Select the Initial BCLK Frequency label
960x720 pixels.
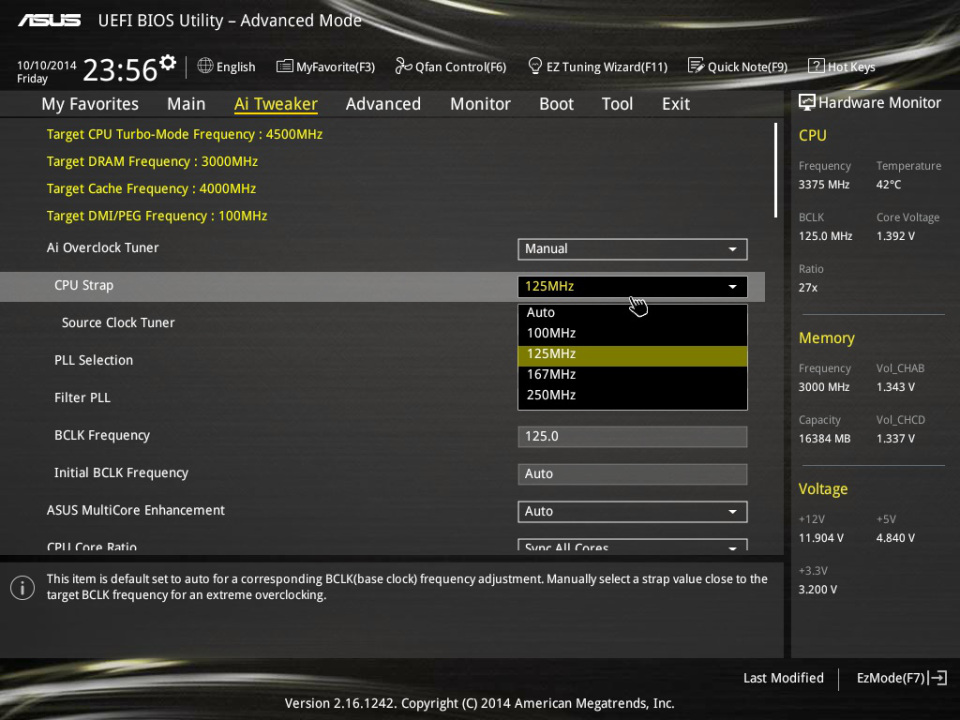click(121, 473)
